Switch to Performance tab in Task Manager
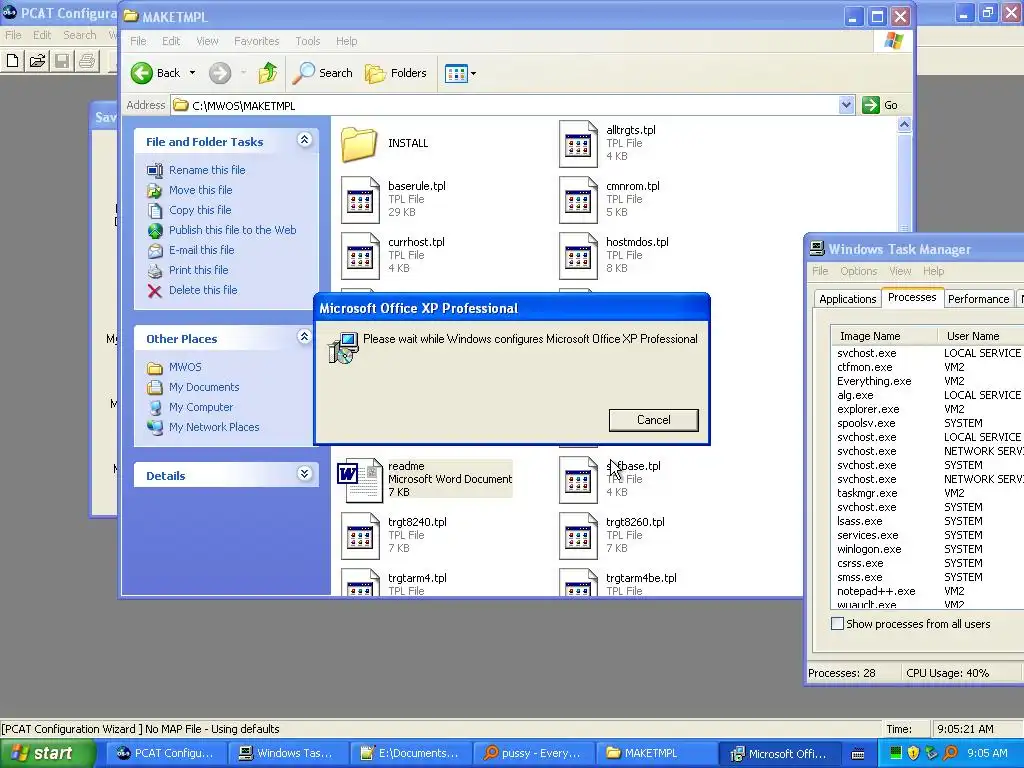 tap(978, 299)
